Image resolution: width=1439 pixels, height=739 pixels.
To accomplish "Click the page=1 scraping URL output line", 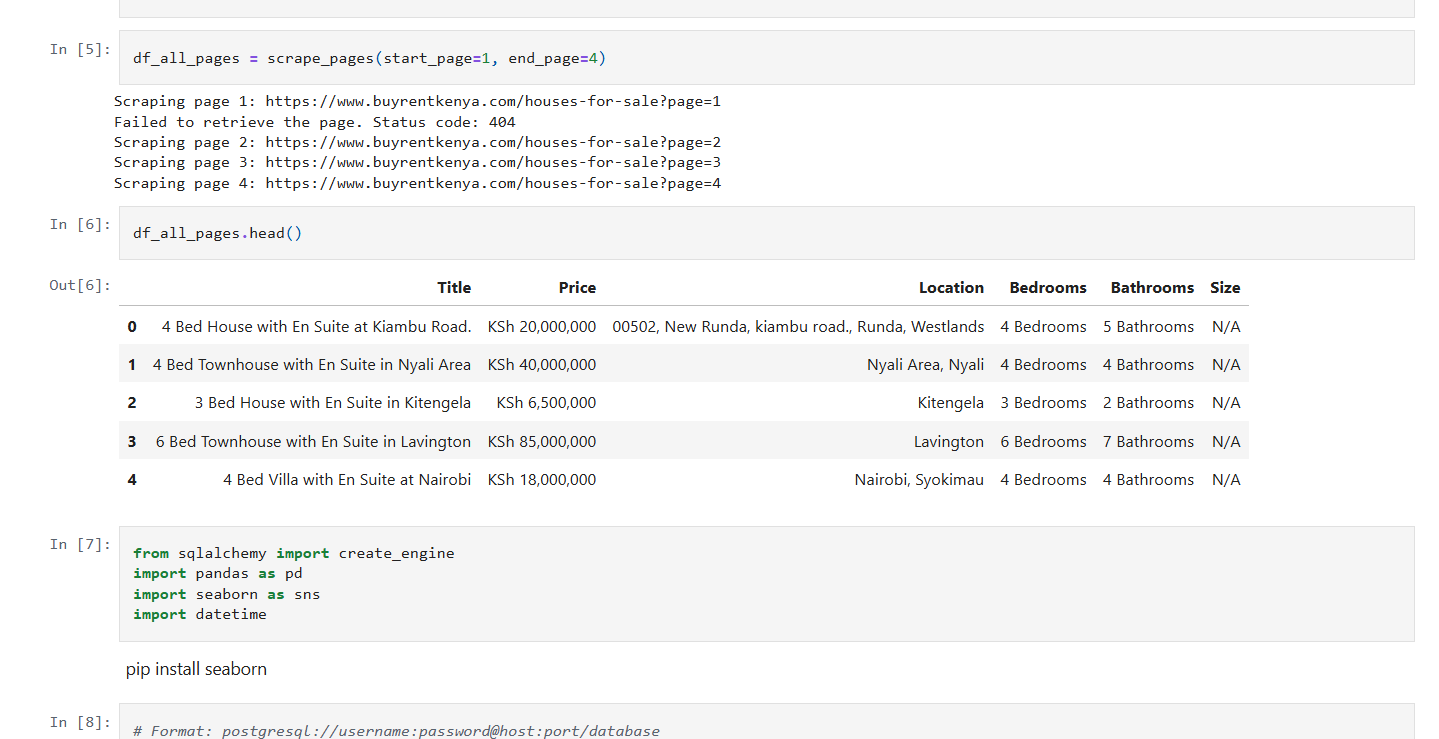I will coord(417,101).
